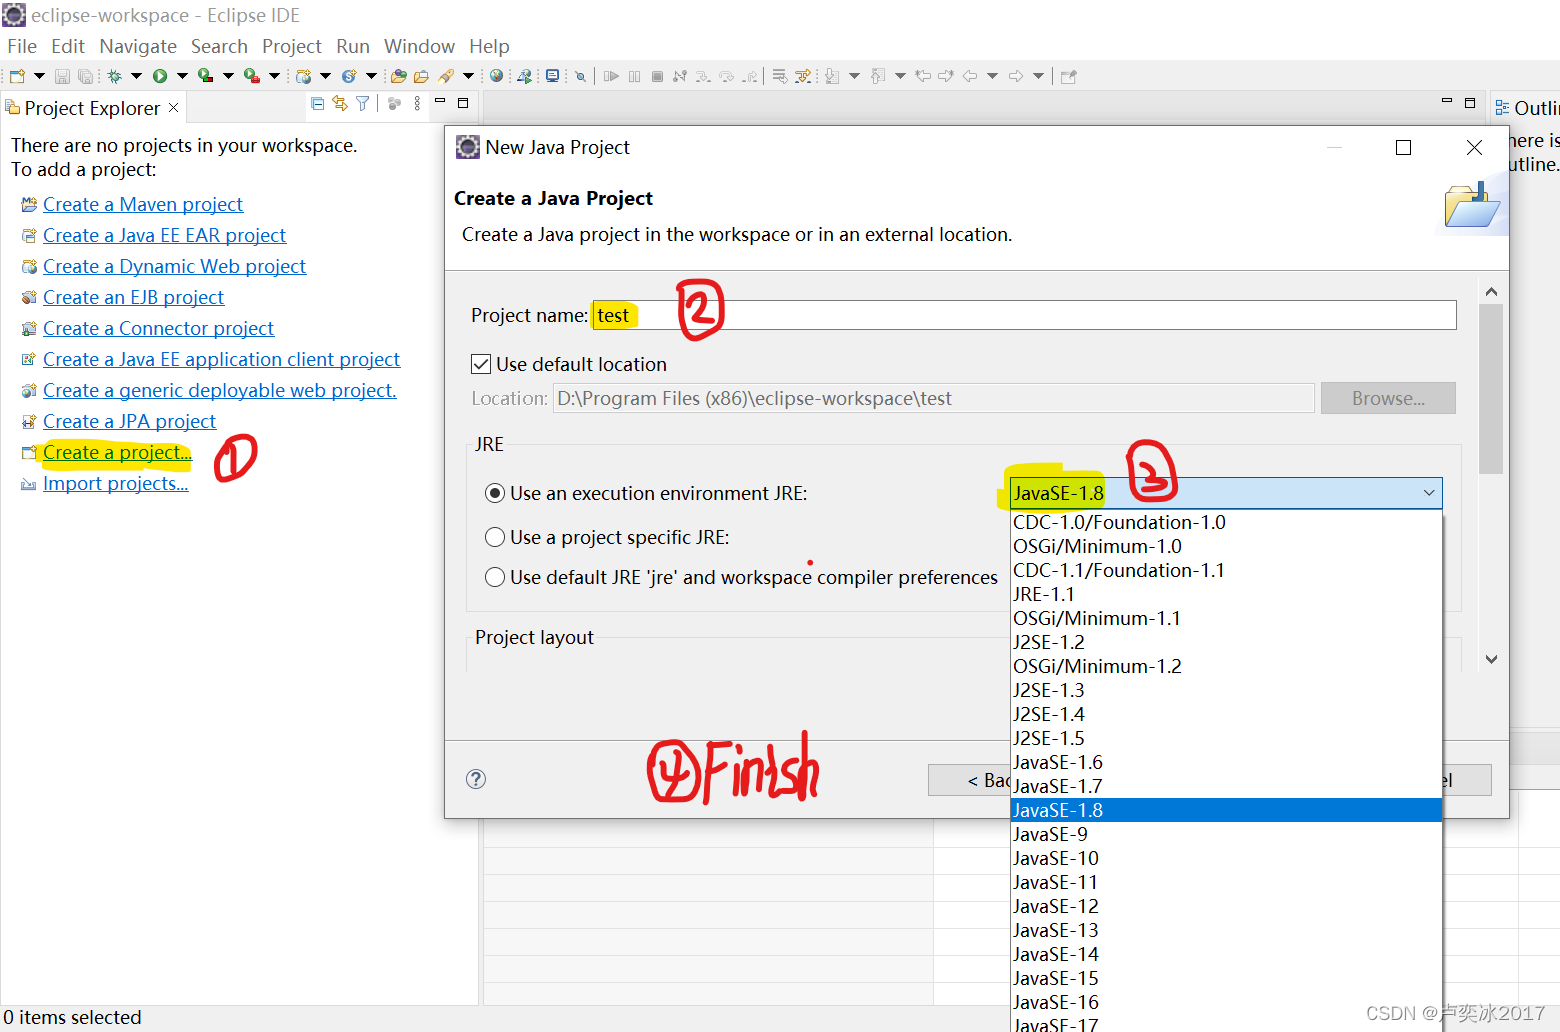Select Use a project specific JRE radio
The height and width of the screenshot is (1032, 1560).
click(494, 537)
